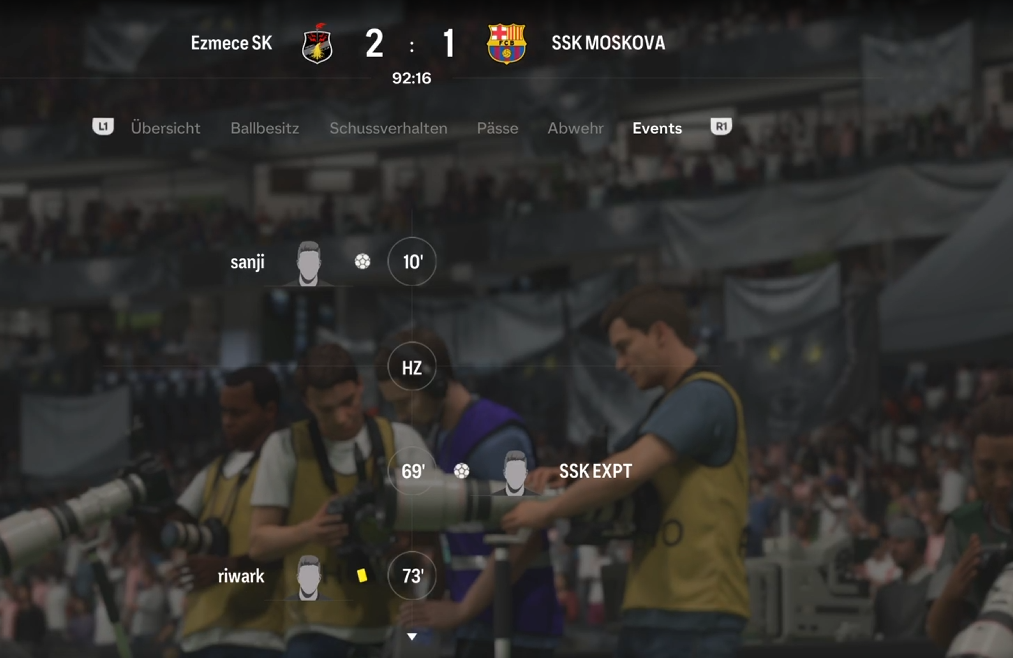Select the SSK MOSKOVA club crest
Image resolution: width=1013 pixels, height=658 pixels.
(x=506, y=44)
